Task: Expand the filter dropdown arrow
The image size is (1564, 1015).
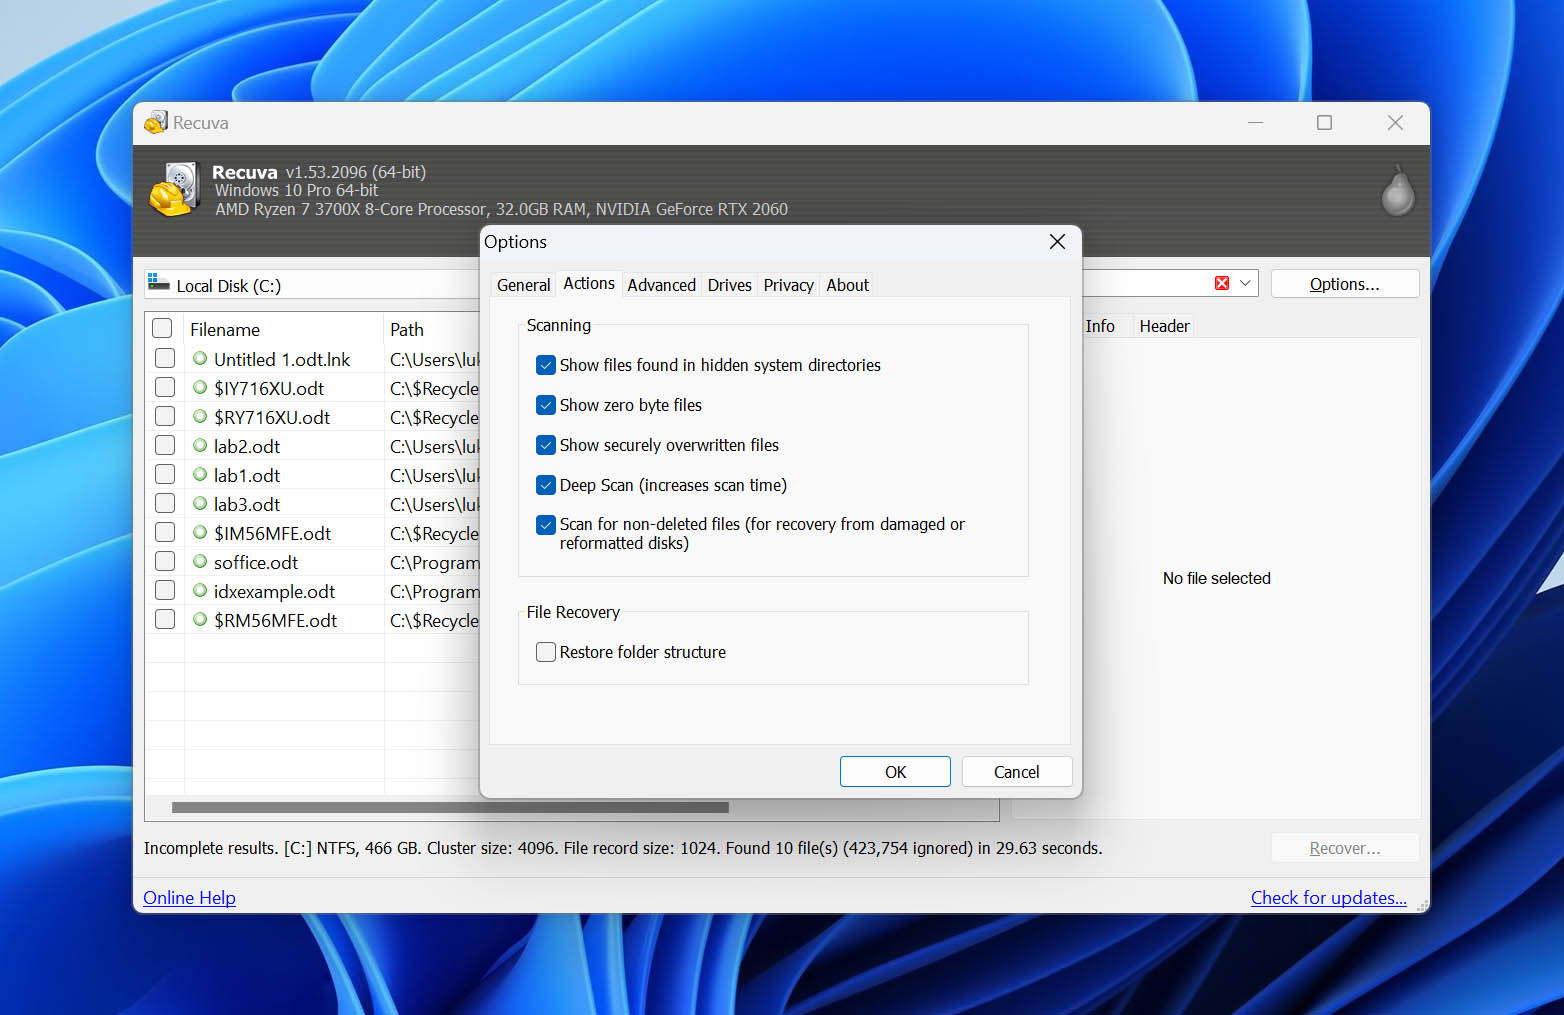Action: point(1245,284)
